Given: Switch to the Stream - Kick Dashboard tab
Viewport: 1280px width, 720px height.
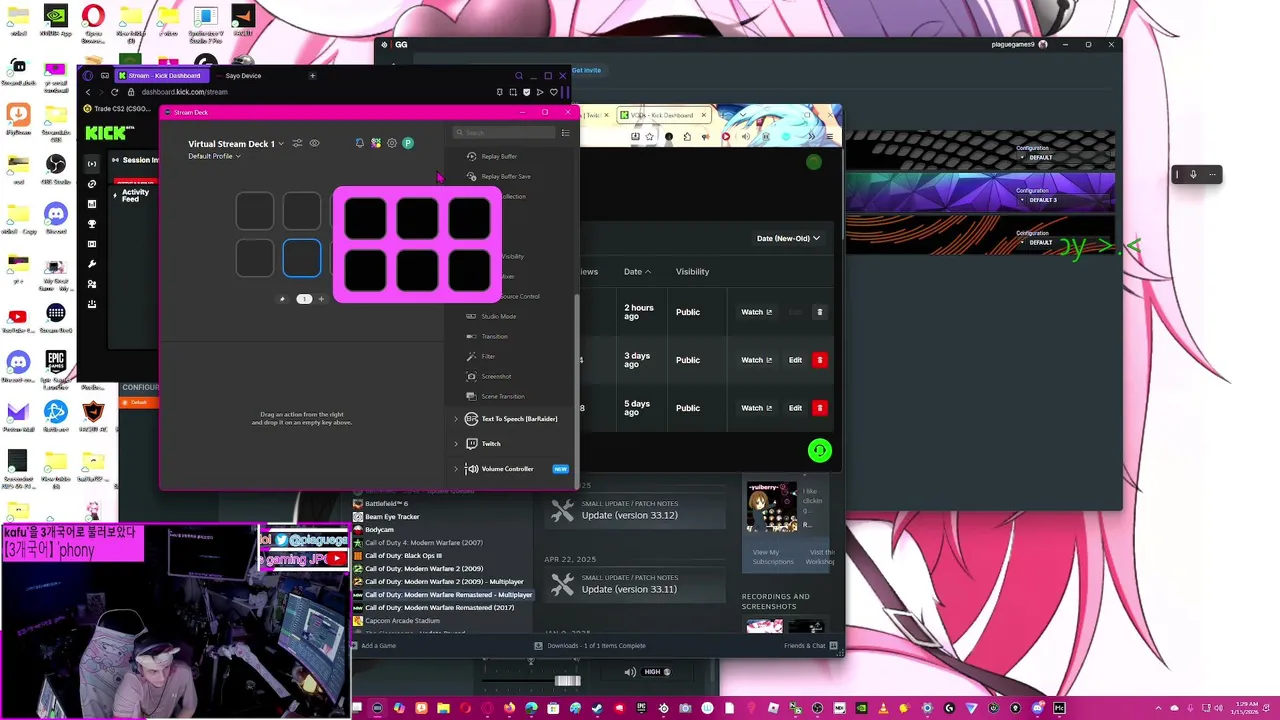Looking at the screenshot, I should [x=160, y=76].
